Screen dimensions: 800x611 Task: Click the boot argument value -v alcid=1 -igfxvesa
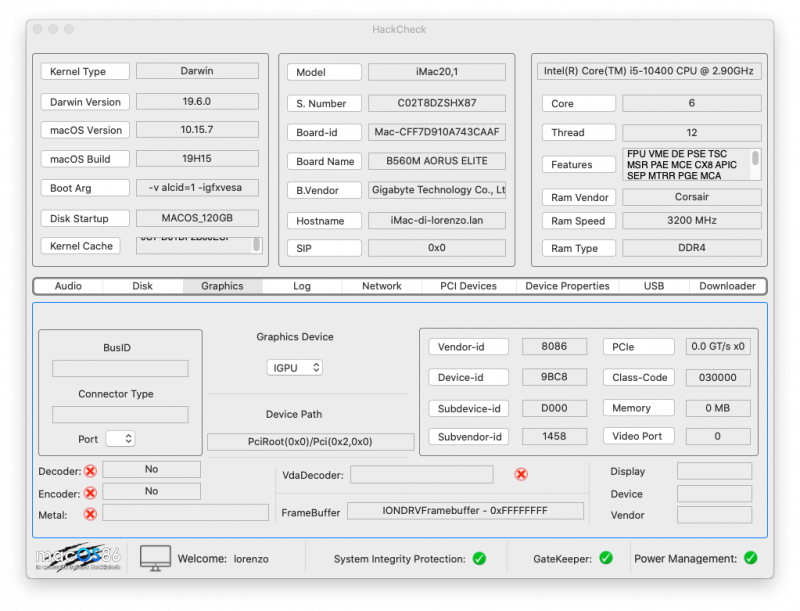tap(197, 187)
